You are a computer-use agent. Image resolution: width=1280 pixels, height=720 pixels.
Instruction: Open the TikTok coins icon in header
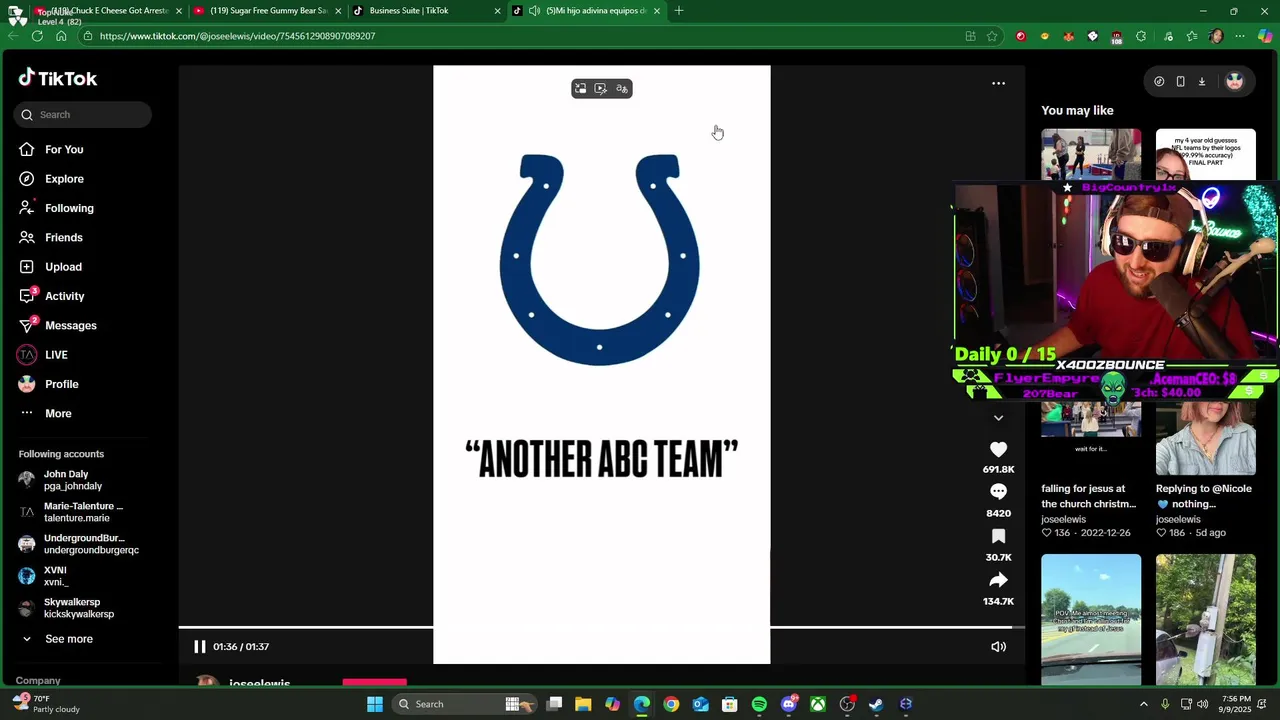pyautogui.click(x=1159, y=82)
